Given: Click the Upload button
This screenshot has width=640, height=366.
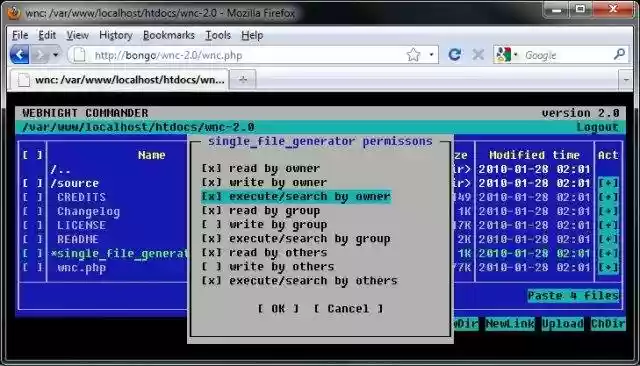Looking at the screenshot, I should [562, 324].
